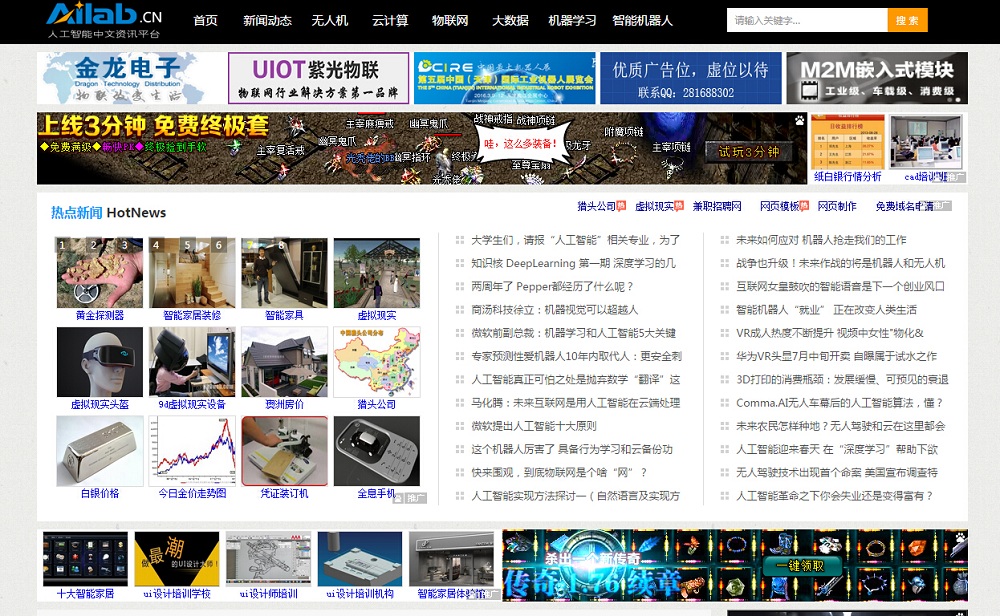Screen dimensions: 1000x616
Task: Click the paw icon on the game banner
Action: [800, 120]
